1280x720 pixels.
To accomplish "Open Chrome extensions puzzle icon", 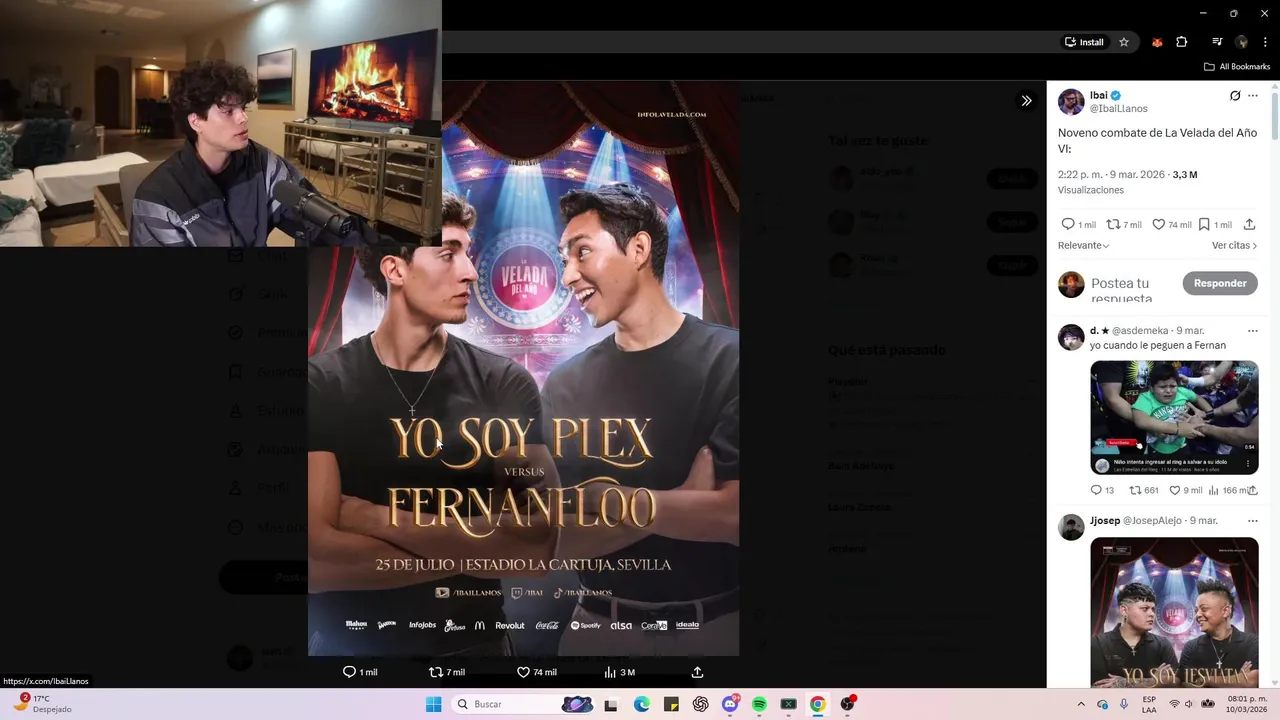I will click(1182, 42).
